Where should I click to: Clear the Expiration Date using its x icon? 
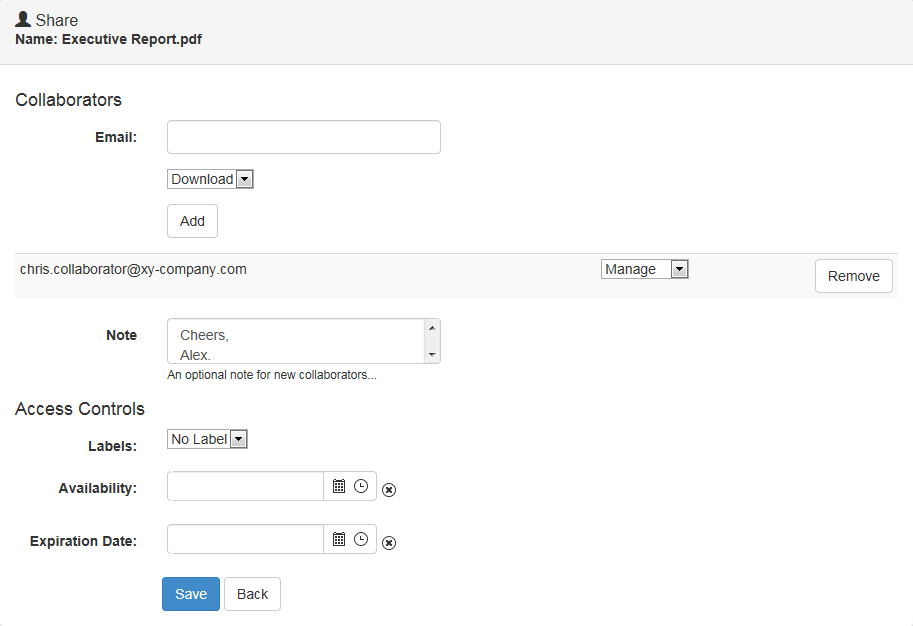tap(389, 543)
